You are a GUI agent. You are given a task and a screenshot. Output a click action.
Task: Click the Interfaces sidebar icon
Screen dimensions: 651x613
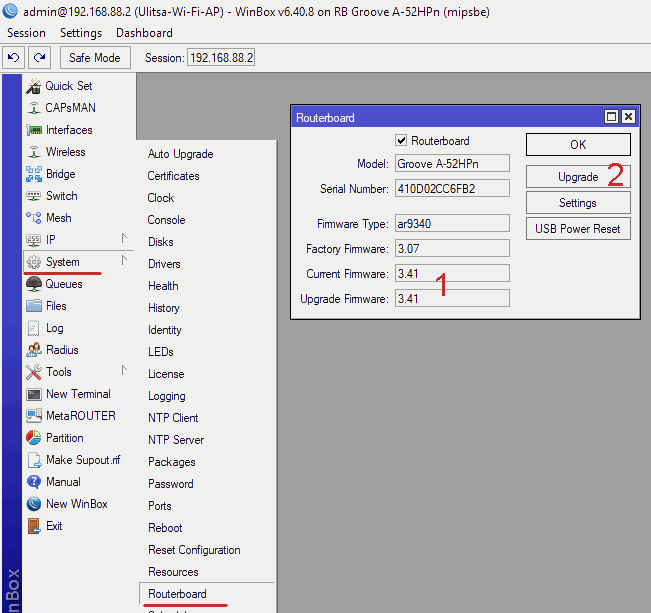(34, 130)
